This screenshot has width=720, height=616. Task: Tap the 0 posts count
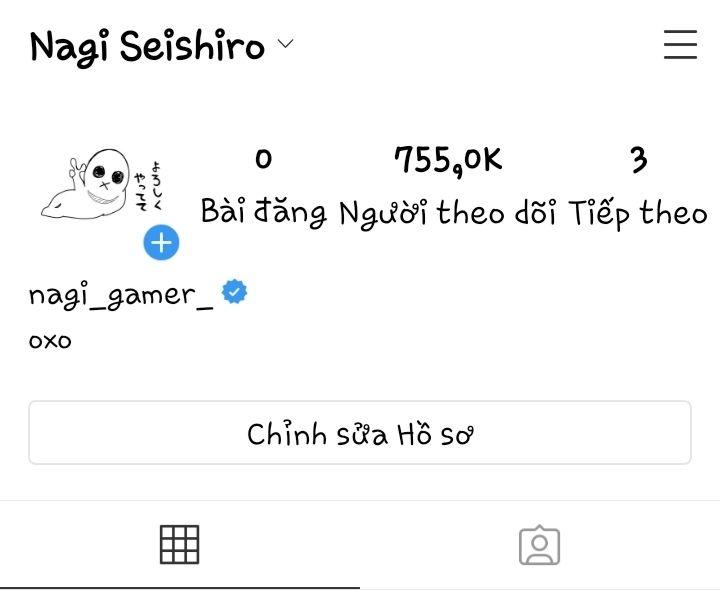click(x=264, y=159)
